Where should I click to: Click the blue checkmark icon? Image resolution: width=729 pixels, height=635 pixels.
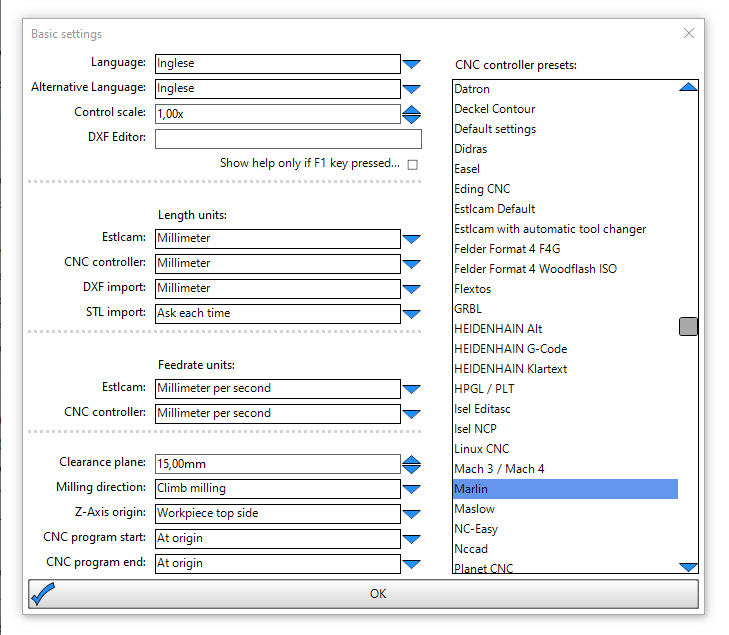click(43, 594)
